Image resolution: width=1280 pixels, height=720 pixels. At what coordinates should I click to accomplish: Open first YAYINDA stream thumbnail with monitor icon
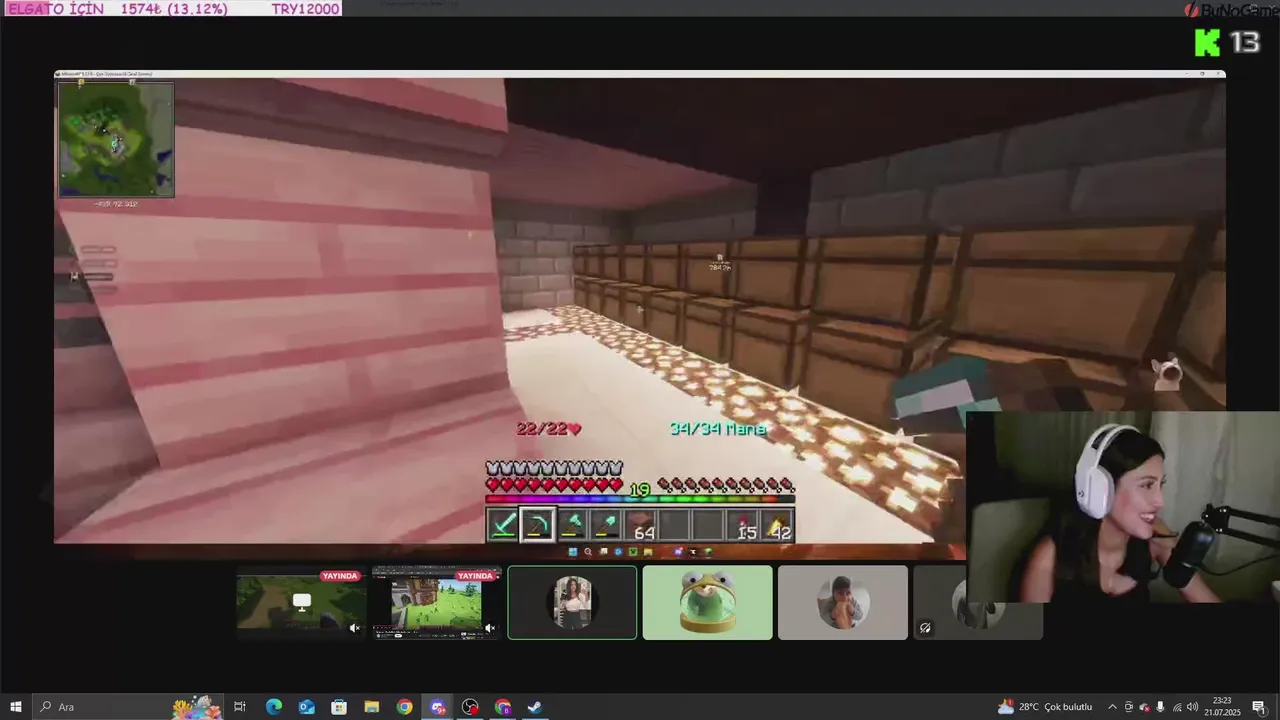pyautogui.click(x=301, y=602)
